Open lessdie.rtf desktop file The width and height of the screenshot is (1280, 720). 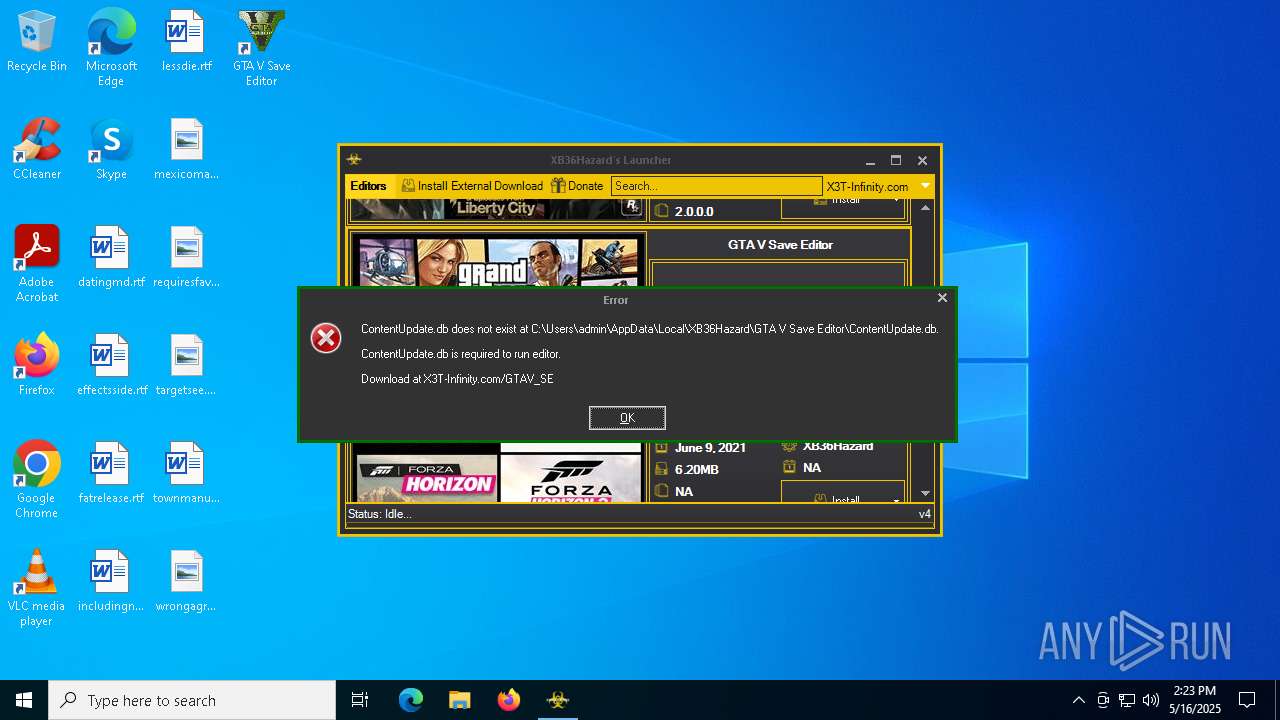click(186, 42)
